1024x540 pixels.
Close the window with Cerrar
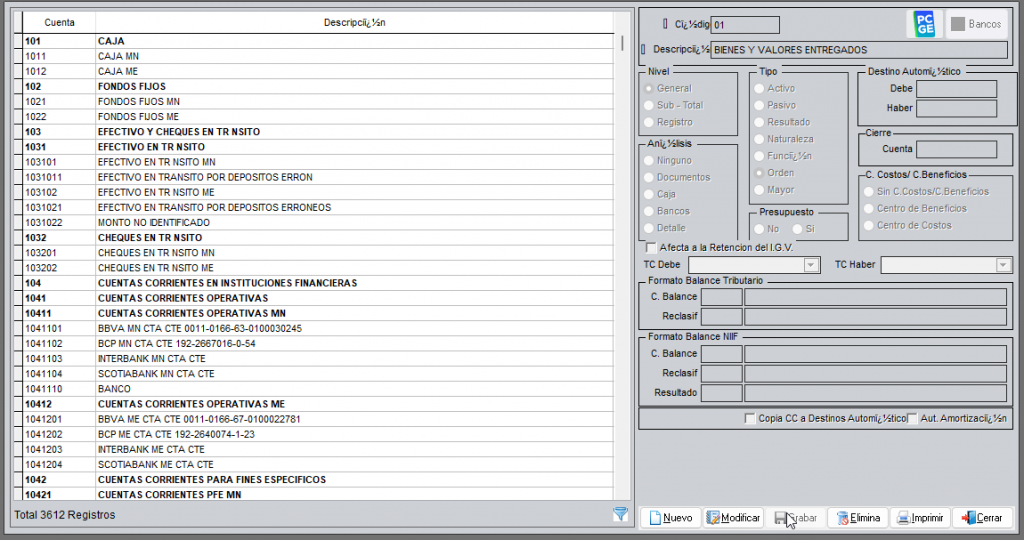point(982,518)
